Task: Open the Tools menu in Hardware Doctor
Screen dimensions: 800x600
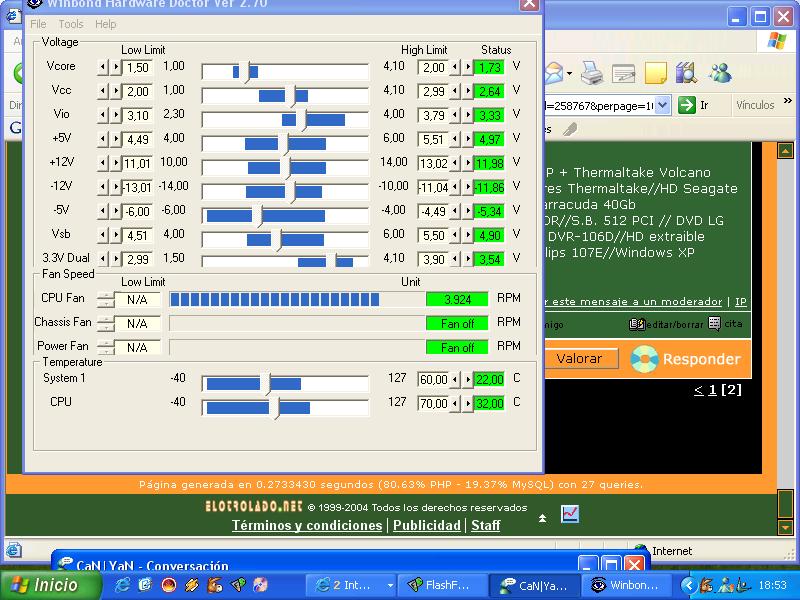Action: click(x=71, y=24)
